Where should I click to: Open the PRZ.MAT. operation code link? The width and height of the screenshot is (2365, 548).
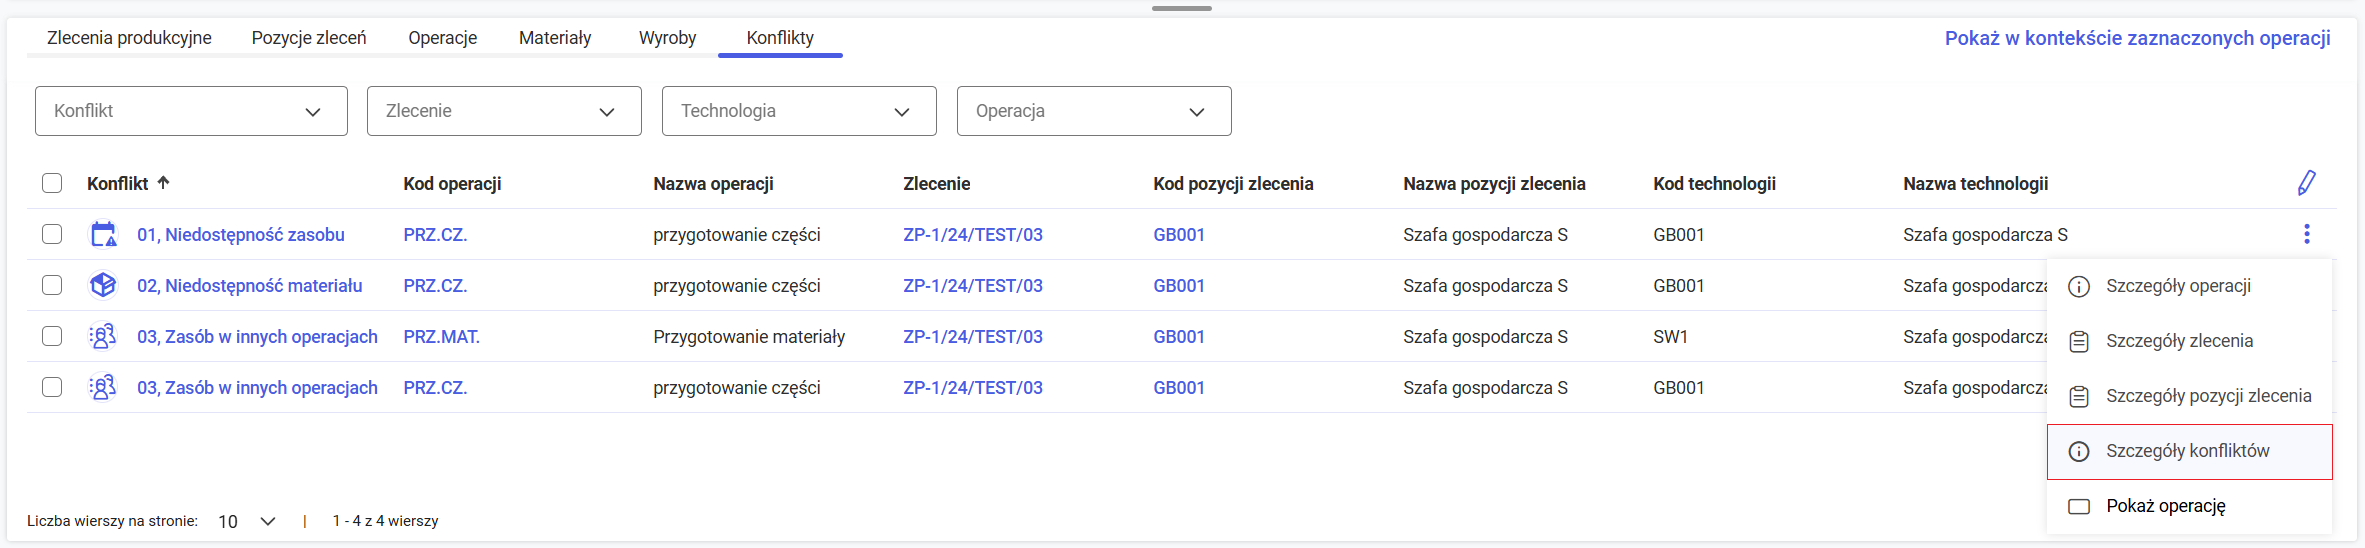tap(441, 337)
